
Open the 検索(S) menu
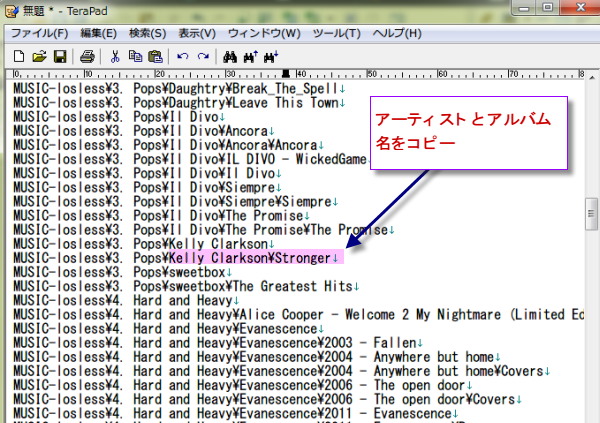pos(148,33)
